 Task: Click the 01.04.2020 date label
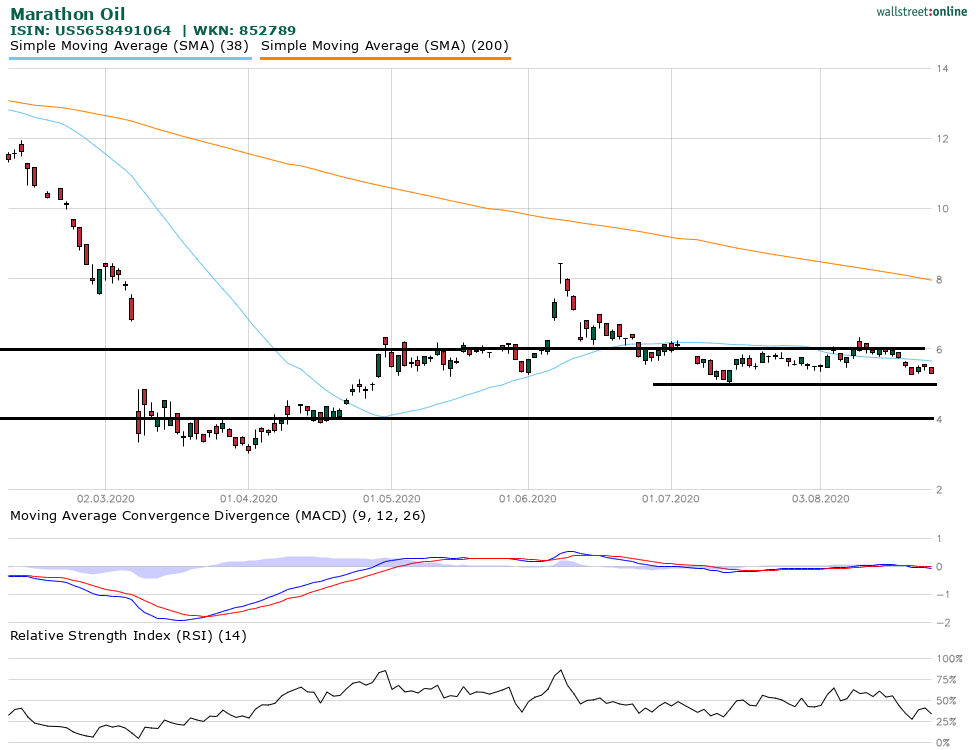pos(248,497)
